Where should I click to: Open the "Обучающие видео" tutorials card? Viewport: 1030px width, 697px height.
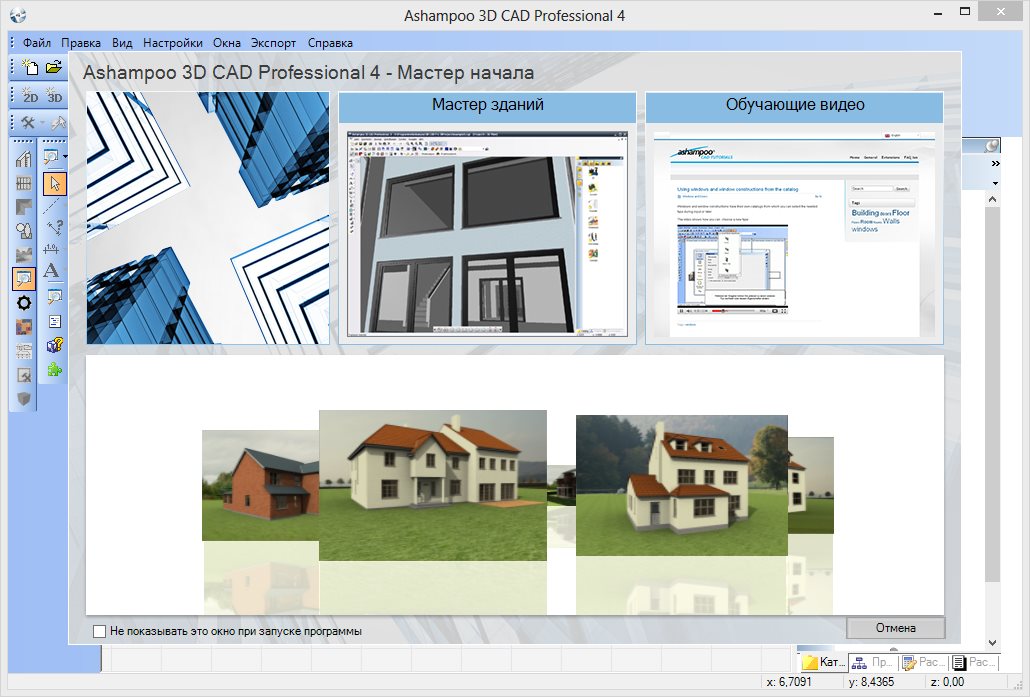coord(794,217)
